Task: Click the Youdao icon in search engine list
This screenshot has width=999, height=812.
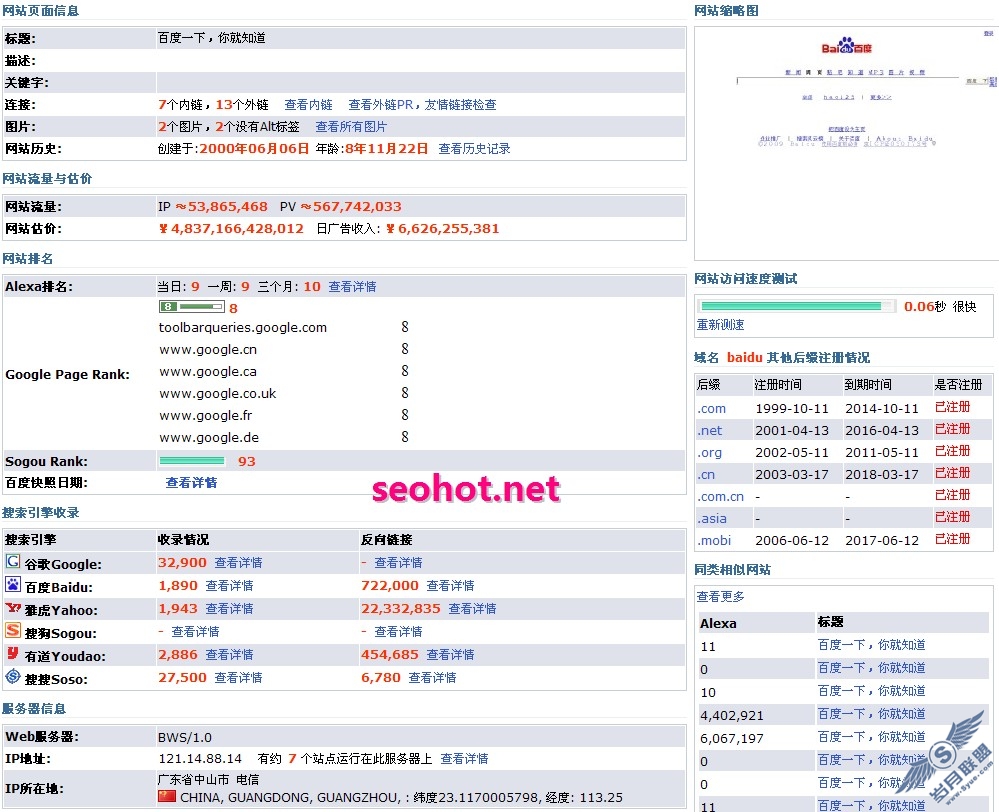Action: click(x=13, y=654)
